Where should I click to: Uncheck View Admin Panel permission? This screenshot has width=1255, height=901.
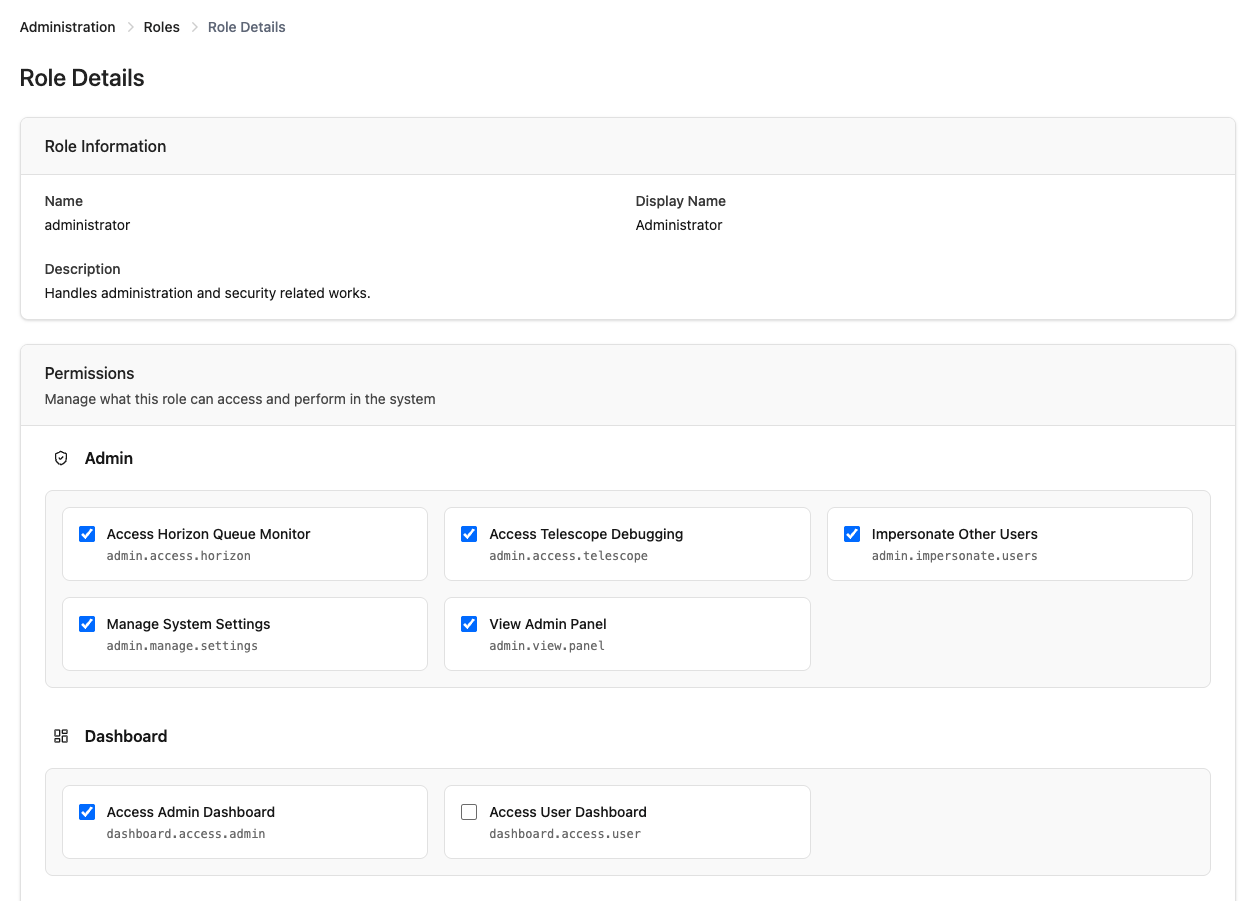tap(469, 623)
